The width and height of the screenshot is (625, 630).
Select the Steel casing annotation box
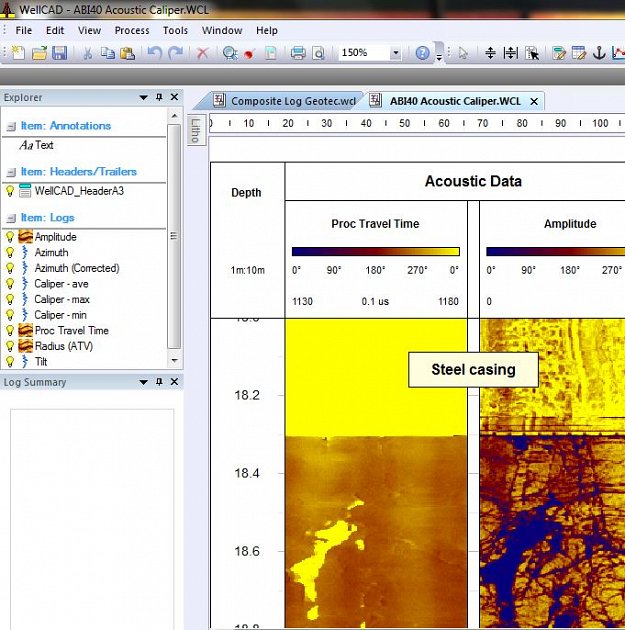click(x=473, y=370)
